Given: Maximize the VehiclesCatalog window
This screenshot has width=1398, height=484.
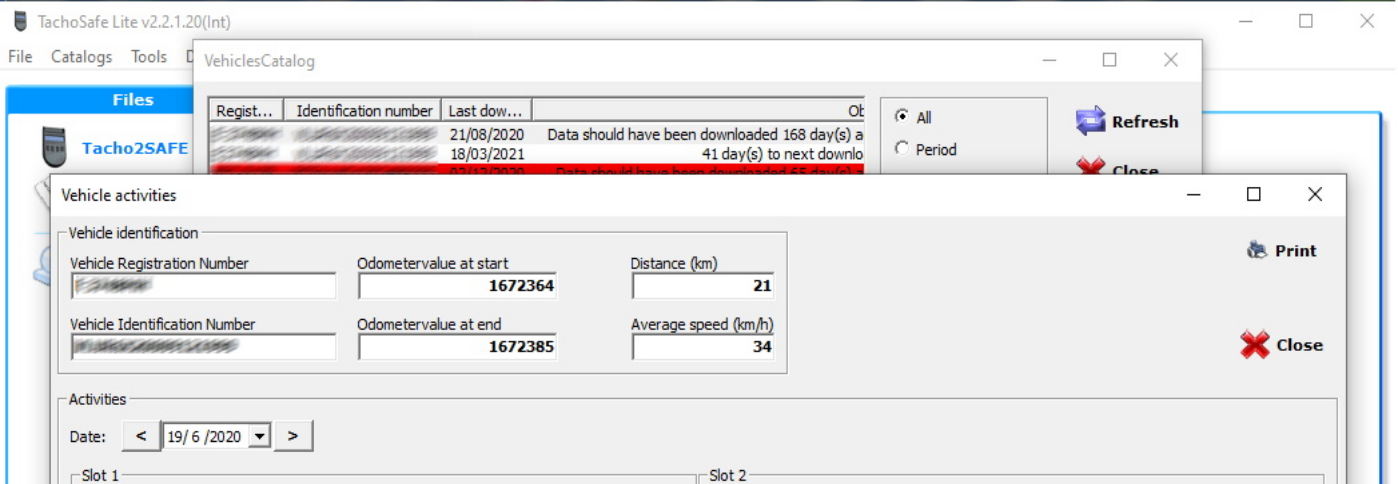Looking at the screenshot, I should (1109, 60).
